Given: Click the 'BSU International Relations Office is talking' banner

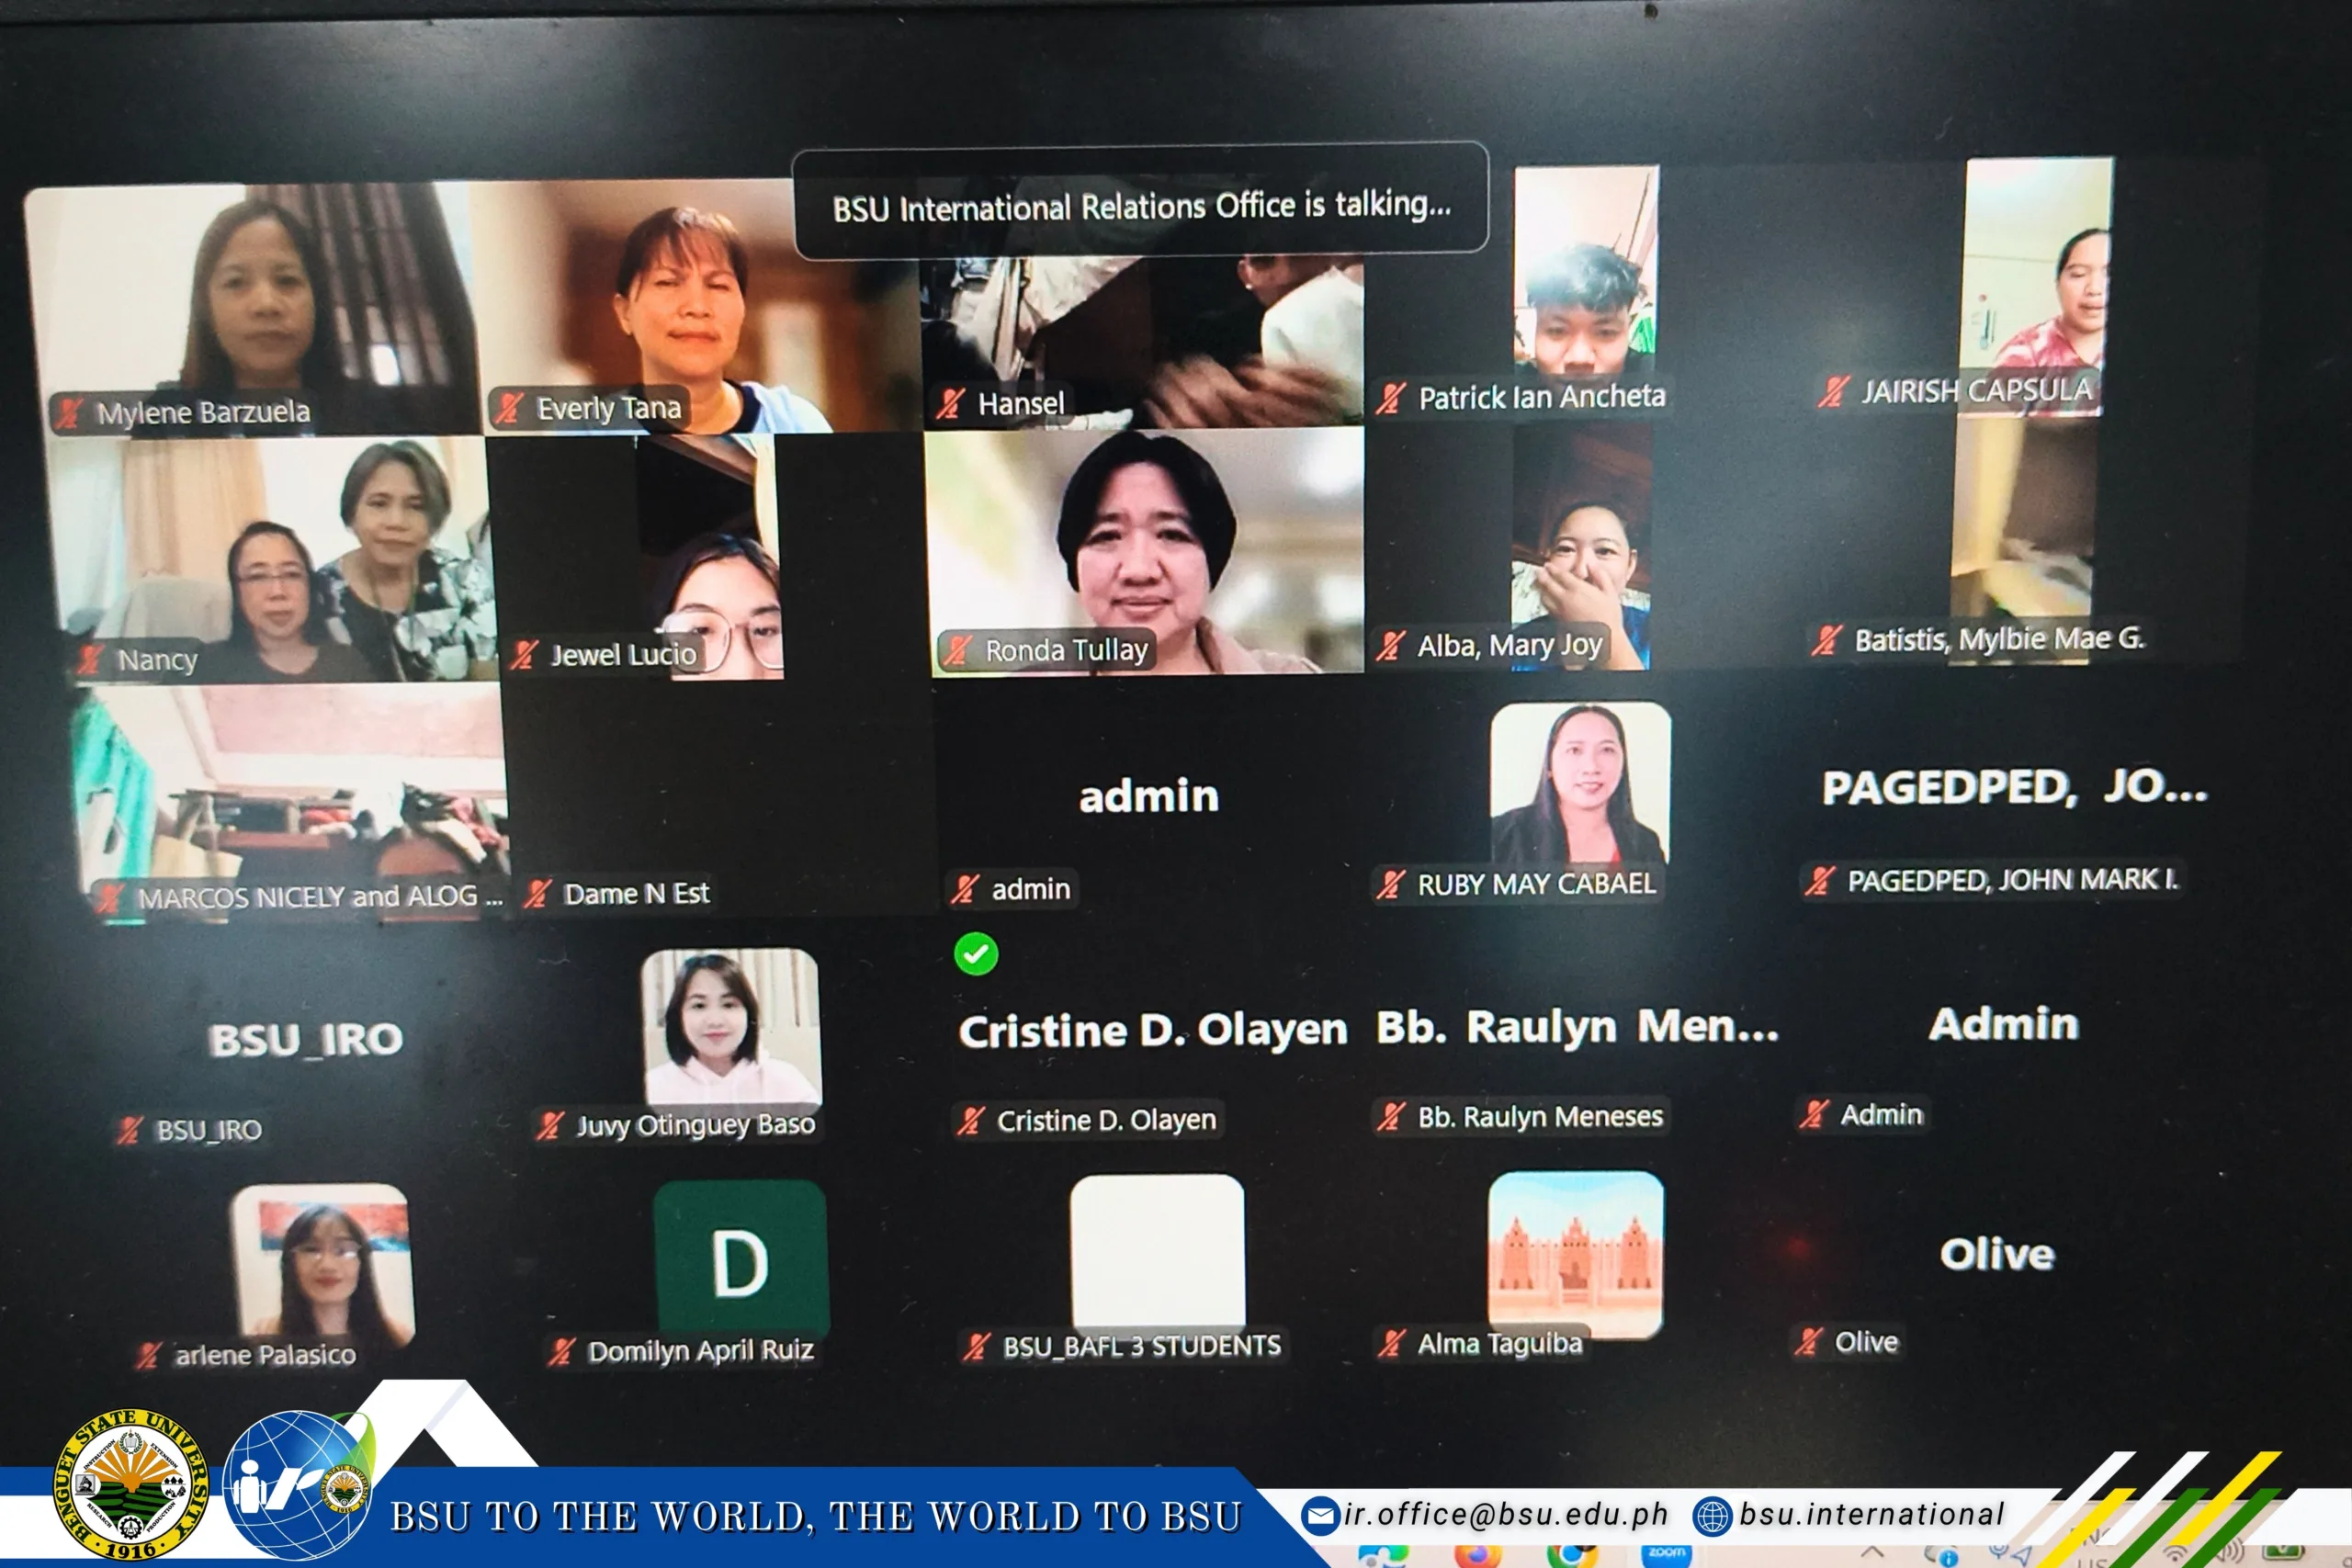Looking at the screenshot, I should pyautogui.click(x=1140, y=204).
